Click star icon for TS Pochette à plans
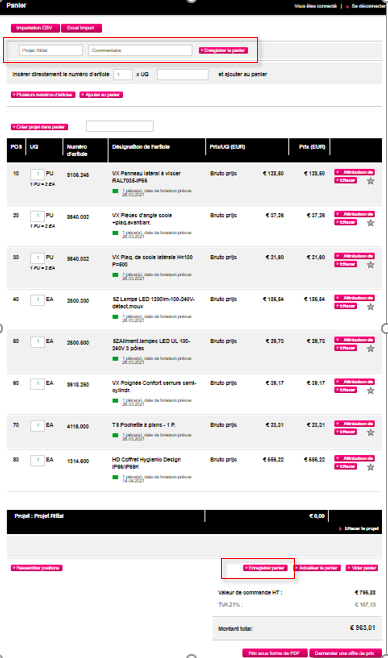This screenshot has width=388, height=658. coord(370,433)
